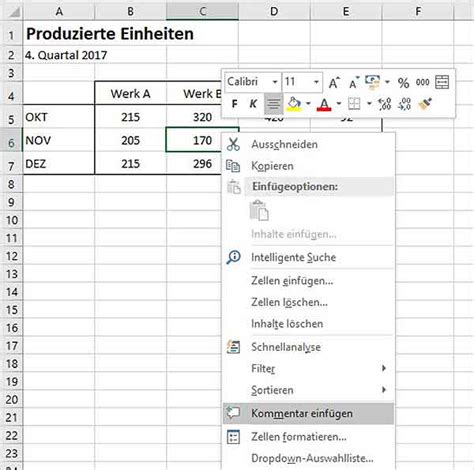
Task: Open the borders dropdown arrow
Action: (369, 104)
